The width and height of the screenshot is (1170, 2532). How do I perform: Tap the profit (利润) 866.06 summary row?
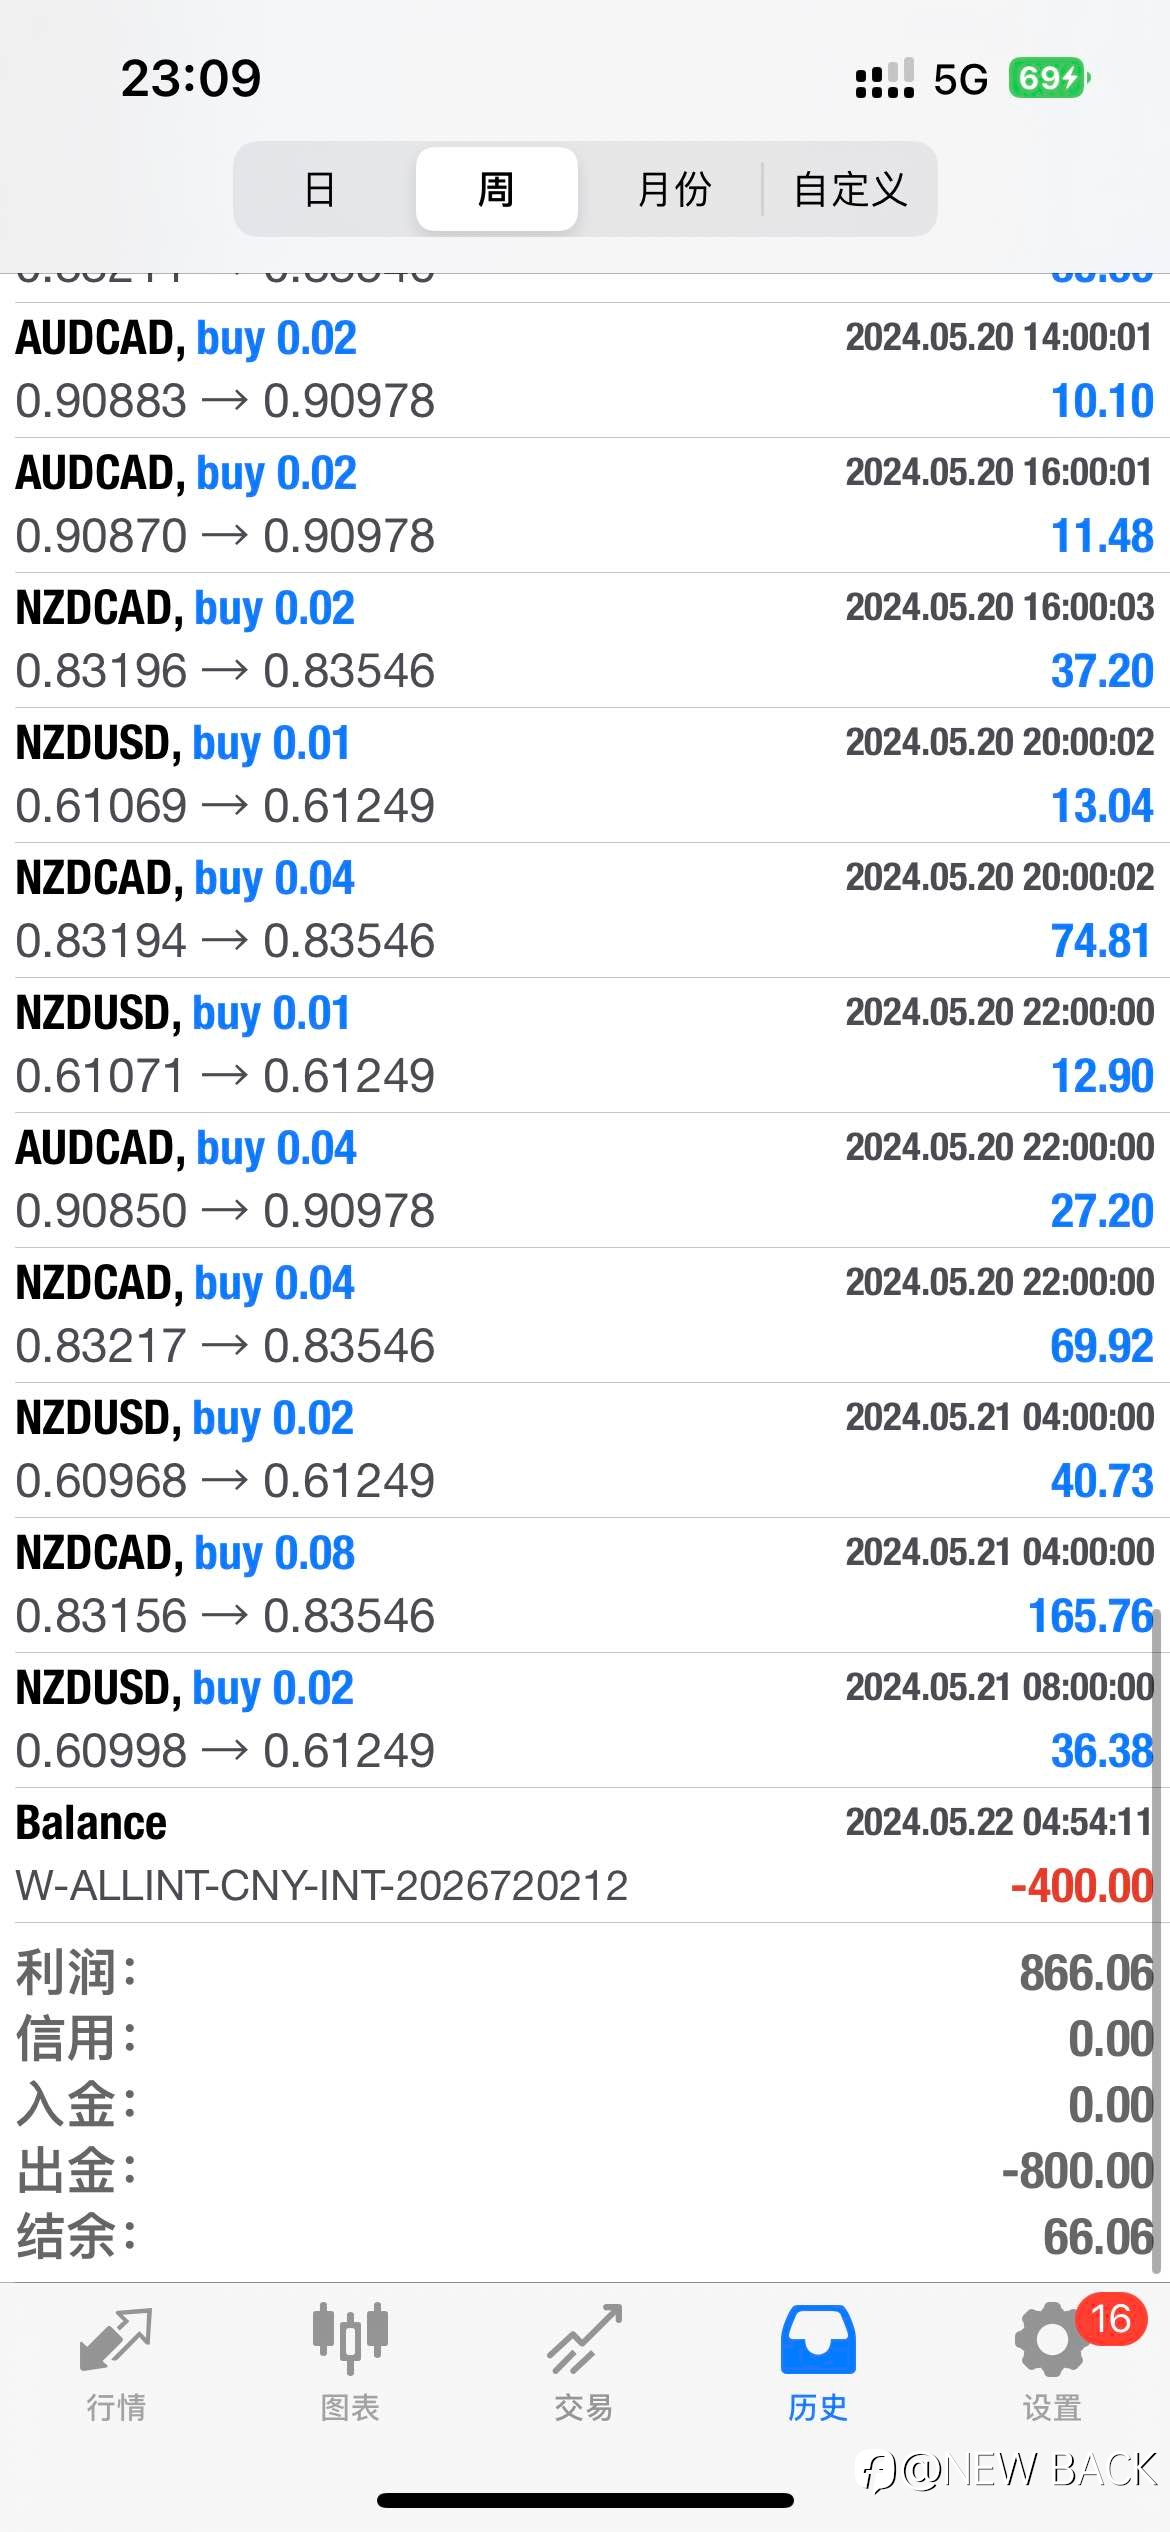coord(585,1973)
